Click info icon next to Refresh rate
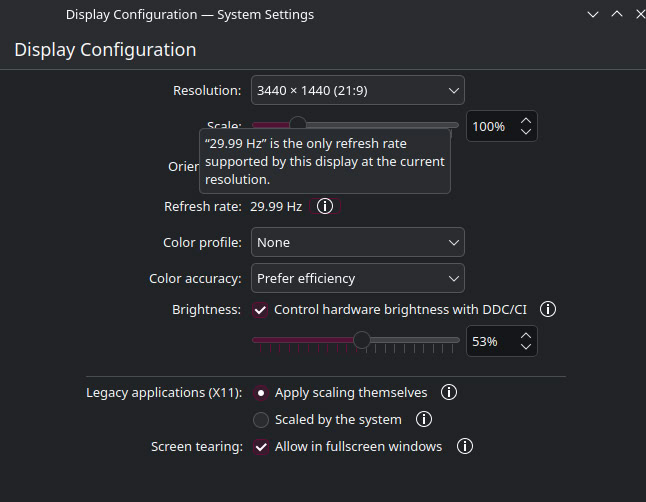 (x=325, y=206)
